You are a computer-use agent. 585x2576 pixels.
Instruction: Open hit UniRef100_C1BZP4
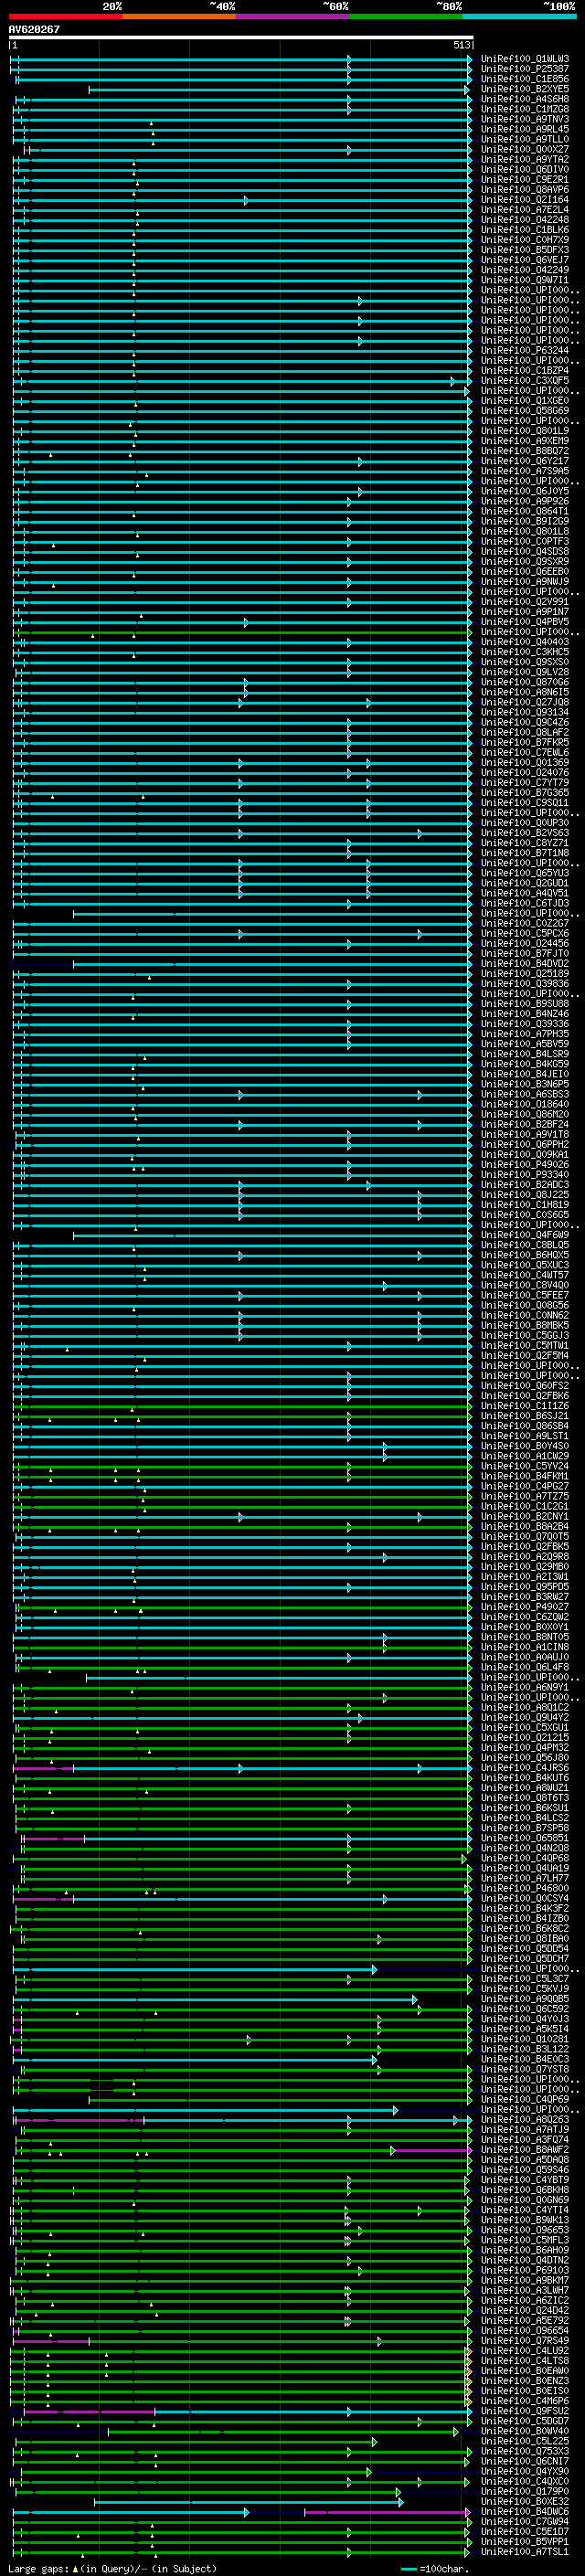pyautogui.click(x=525, y=370)
